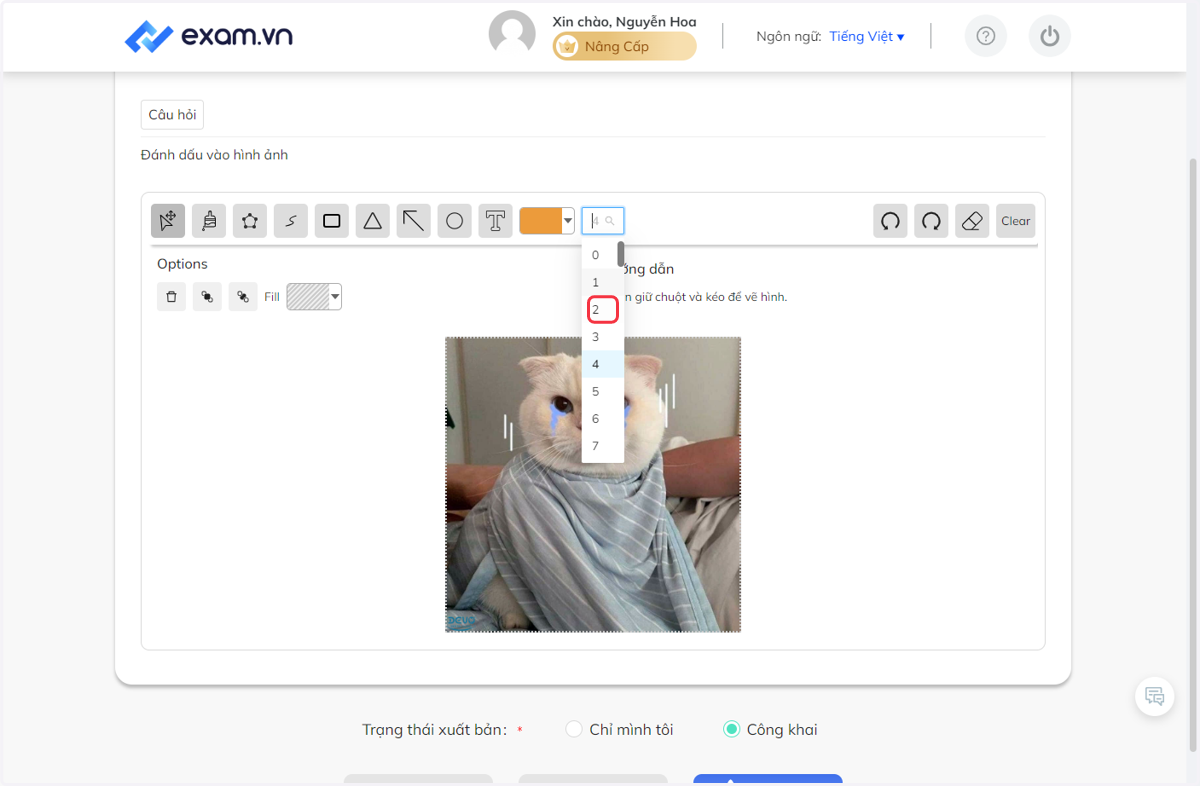Image resolution: width=1200 pixels, height=786 pixels.
Task: Choose width 5 from the list
Action: [x=603, y=391]
